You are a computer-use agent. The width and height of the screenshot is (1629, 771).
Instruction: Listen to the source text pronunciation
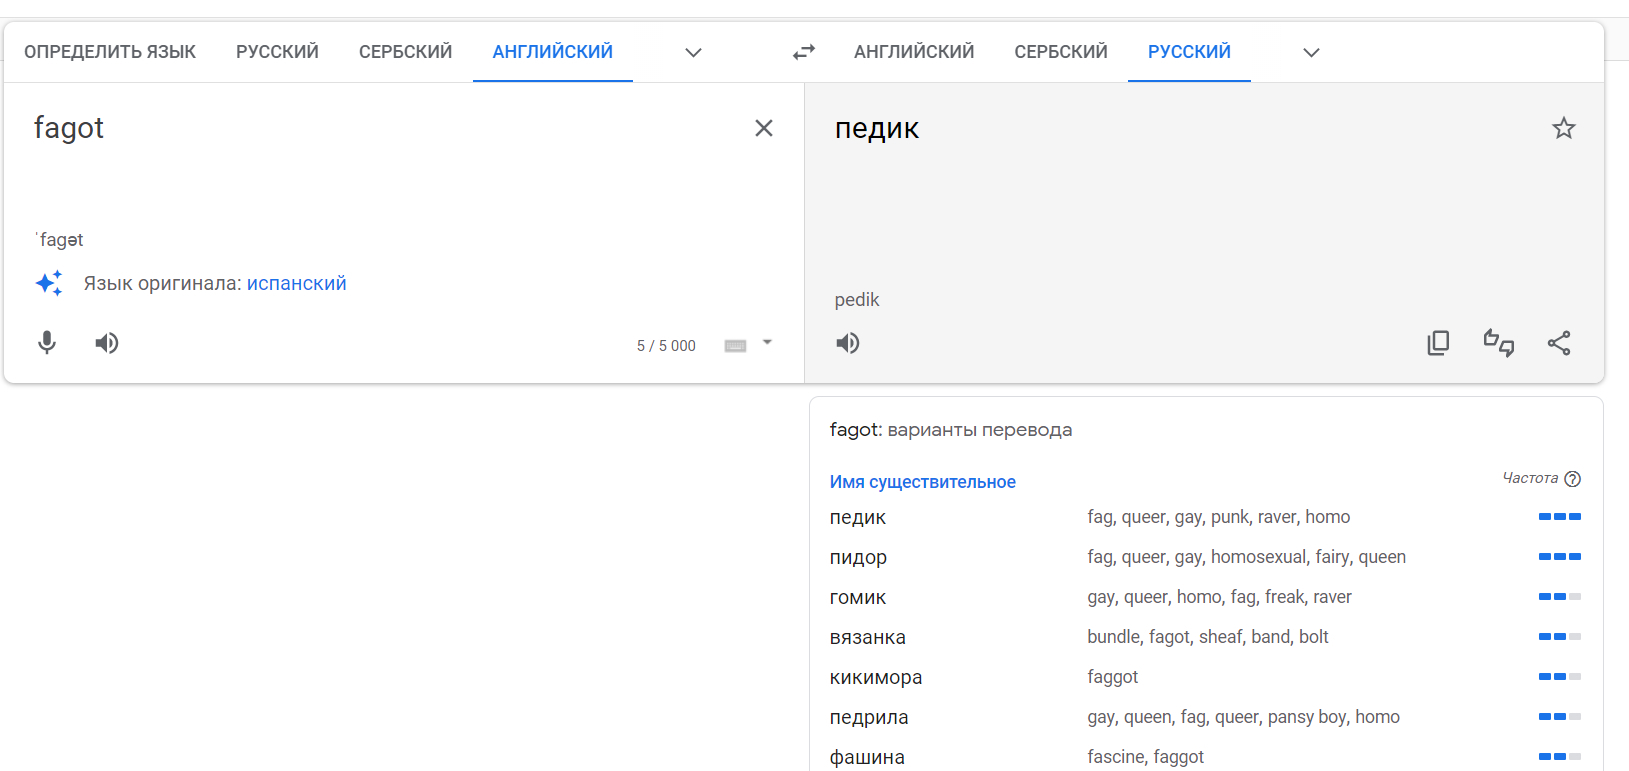point(107,343)
